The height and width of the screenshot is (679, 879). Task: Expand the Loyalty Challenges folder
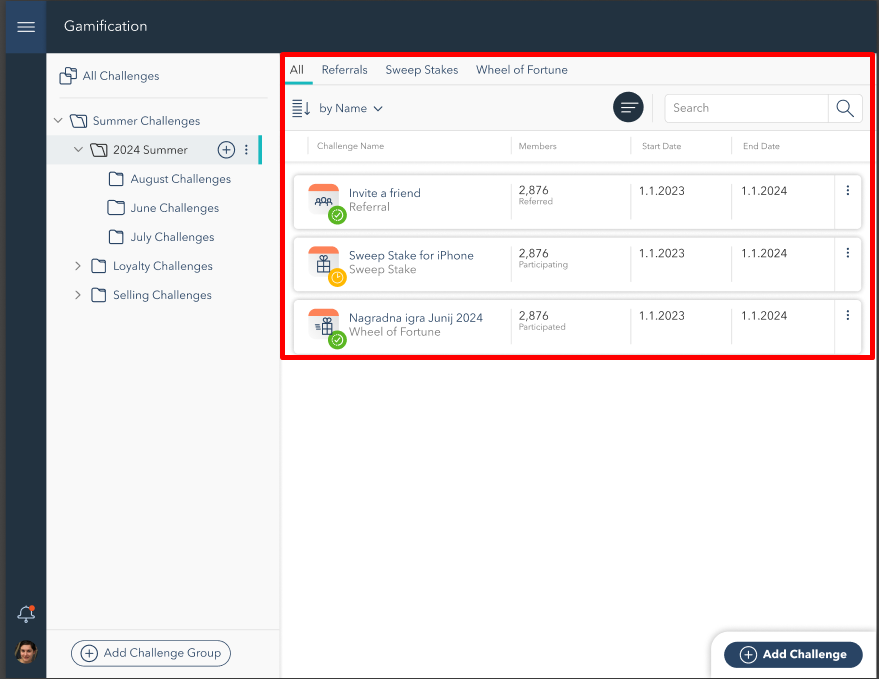[x=77, y=266]
